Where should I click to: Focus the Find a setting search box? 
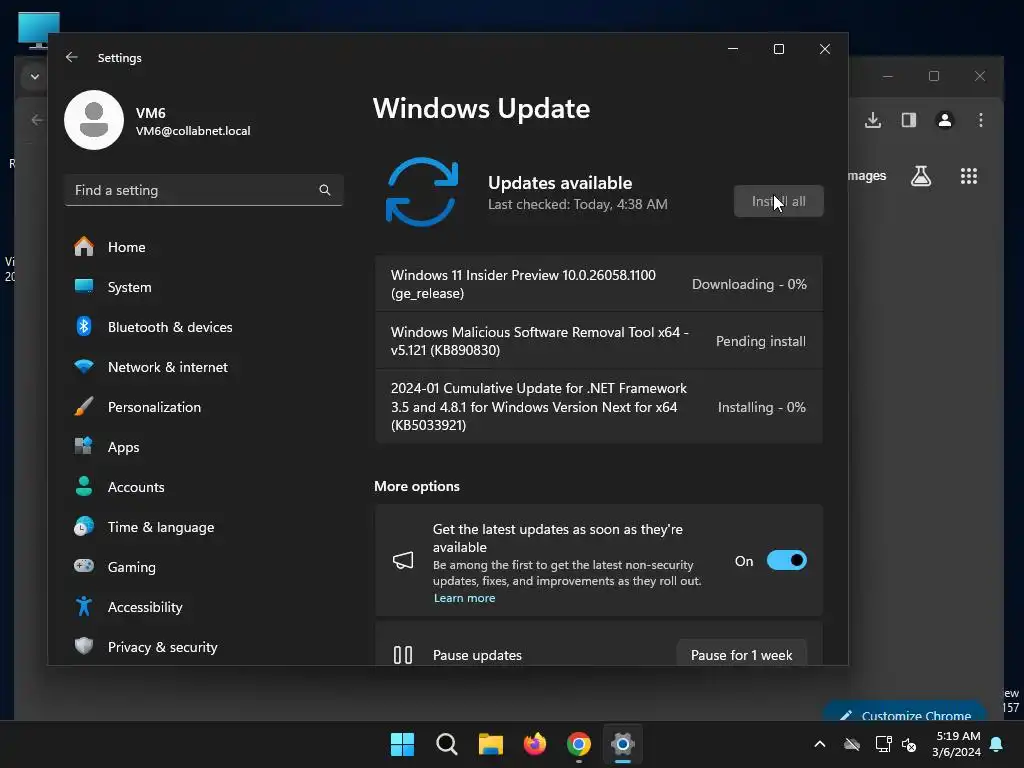pos(204,190)
